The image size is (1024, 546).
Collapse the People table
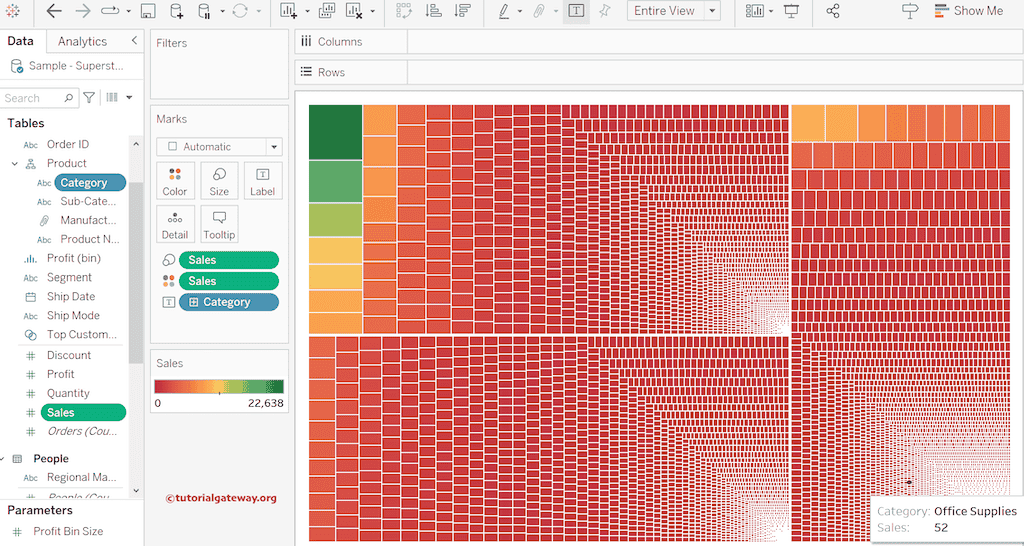[x=3, y=458]
